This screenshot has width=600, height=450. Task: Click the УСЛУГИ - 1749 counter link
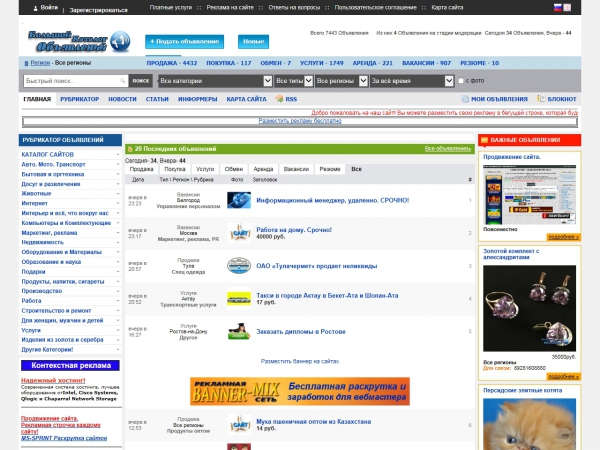(322, 63)
